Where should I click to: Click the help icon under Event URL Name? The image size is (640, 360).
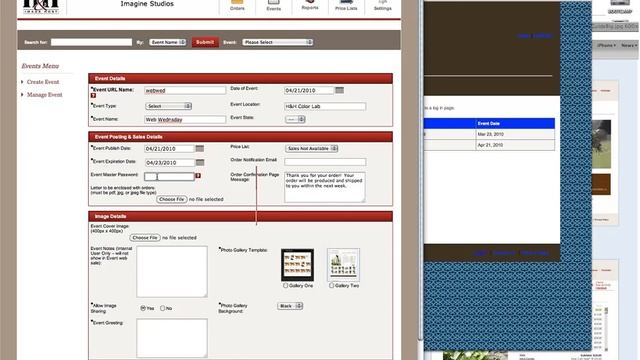93,95
